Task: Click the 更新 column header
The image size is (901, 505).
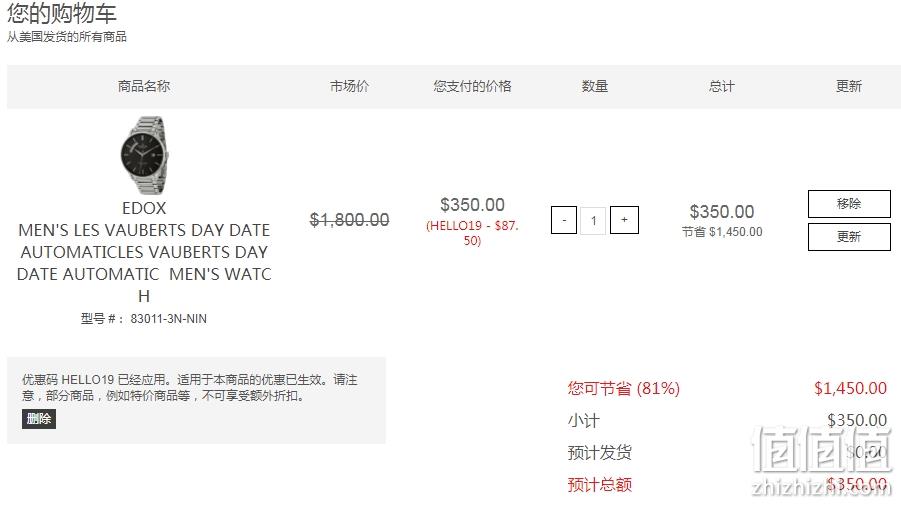Action: (x=849, y=86)
